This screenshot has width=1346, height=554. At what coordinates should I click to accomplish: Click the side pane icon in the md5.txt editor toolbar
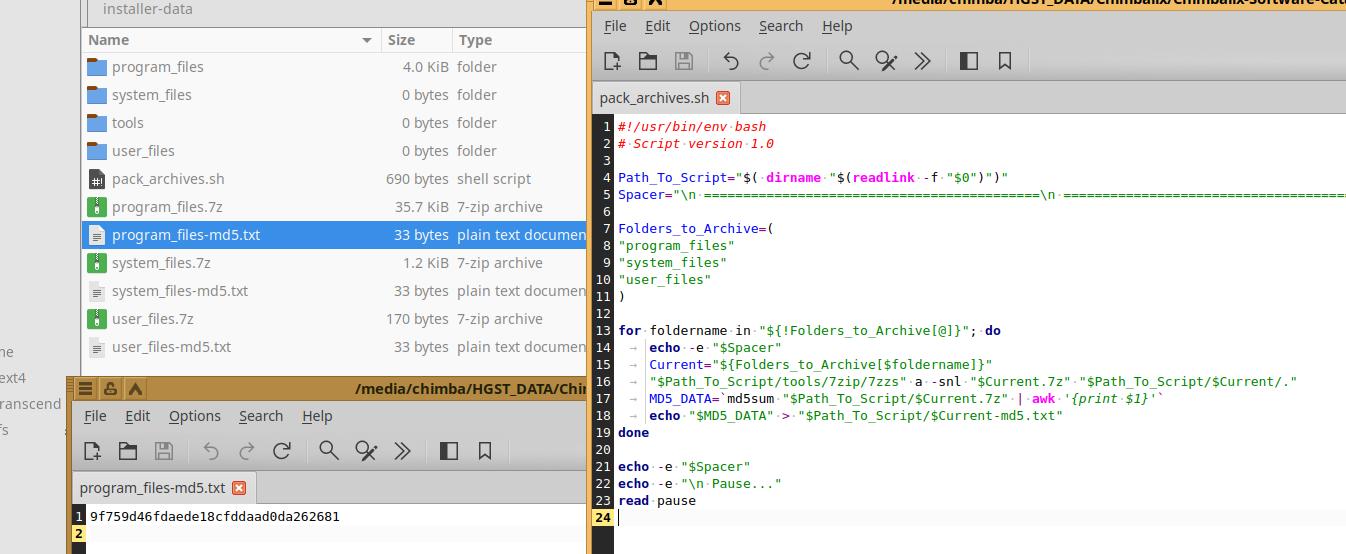449,451
